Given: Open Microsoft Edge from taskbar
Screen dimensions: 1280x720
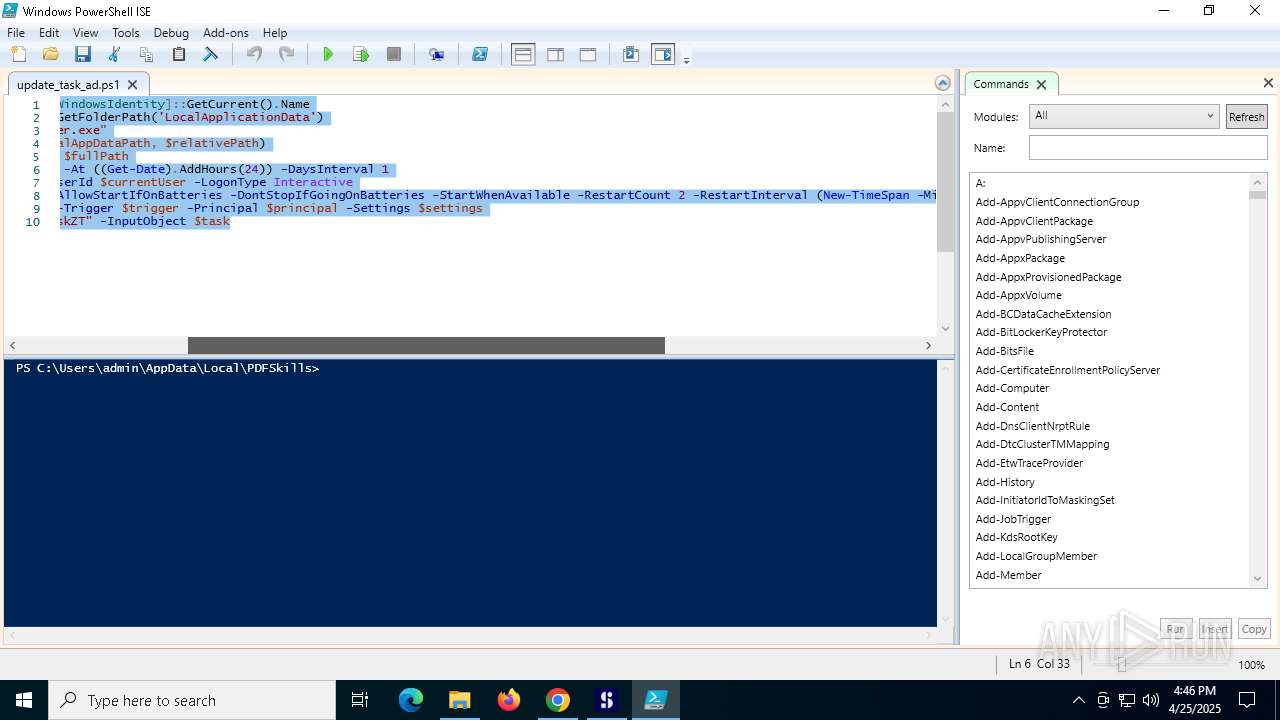Looking at the screenshot, I should click(x=411, y=700).
